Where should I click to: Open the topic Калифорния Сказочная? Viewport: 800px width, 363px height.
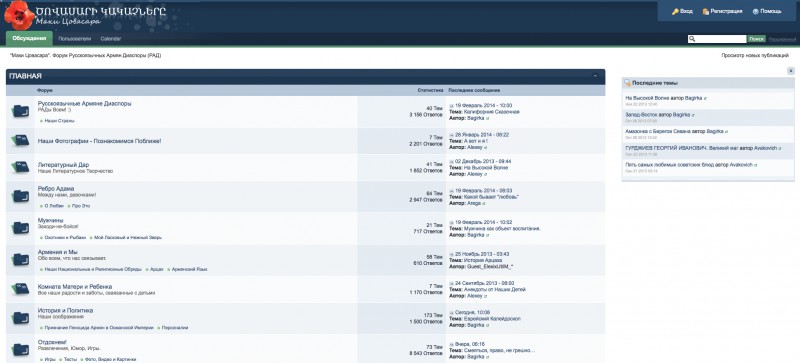coord(491,111)
